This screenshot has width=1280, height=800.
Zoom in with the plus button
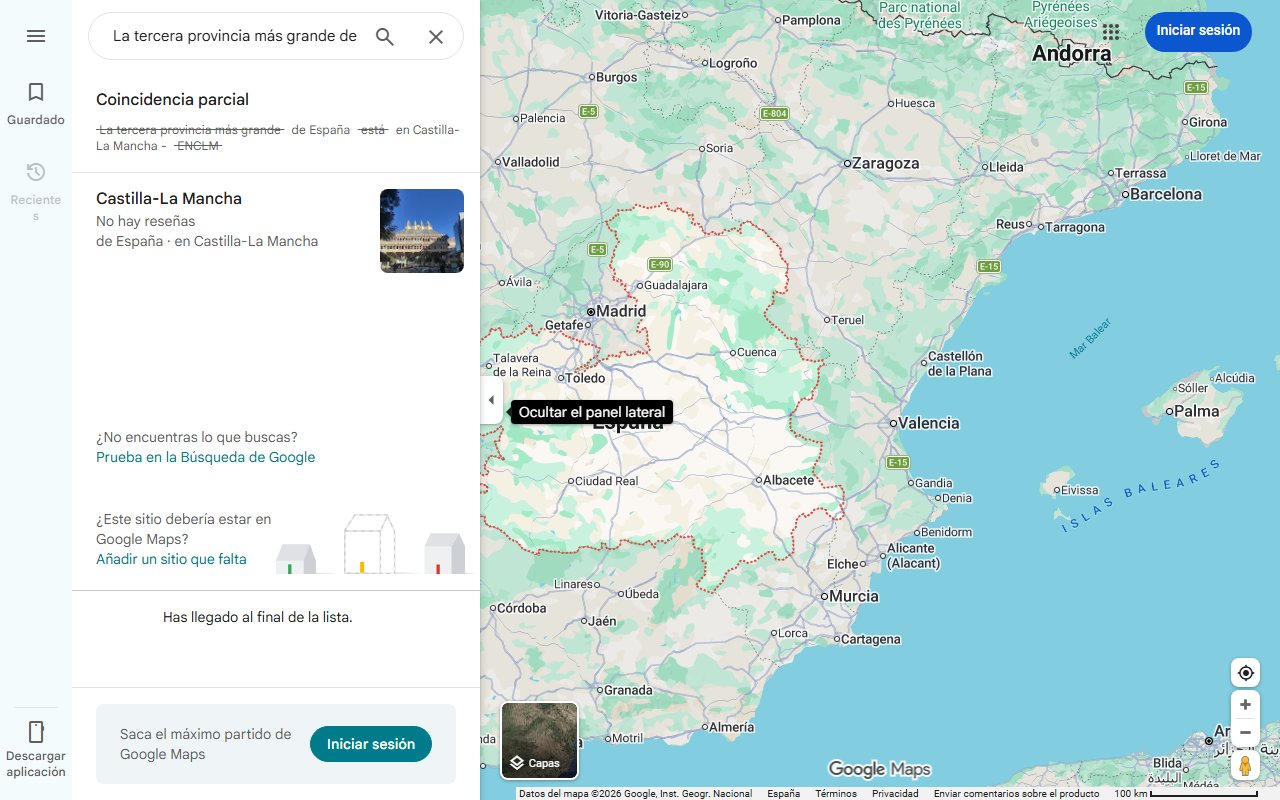(x=1245, y=704)
